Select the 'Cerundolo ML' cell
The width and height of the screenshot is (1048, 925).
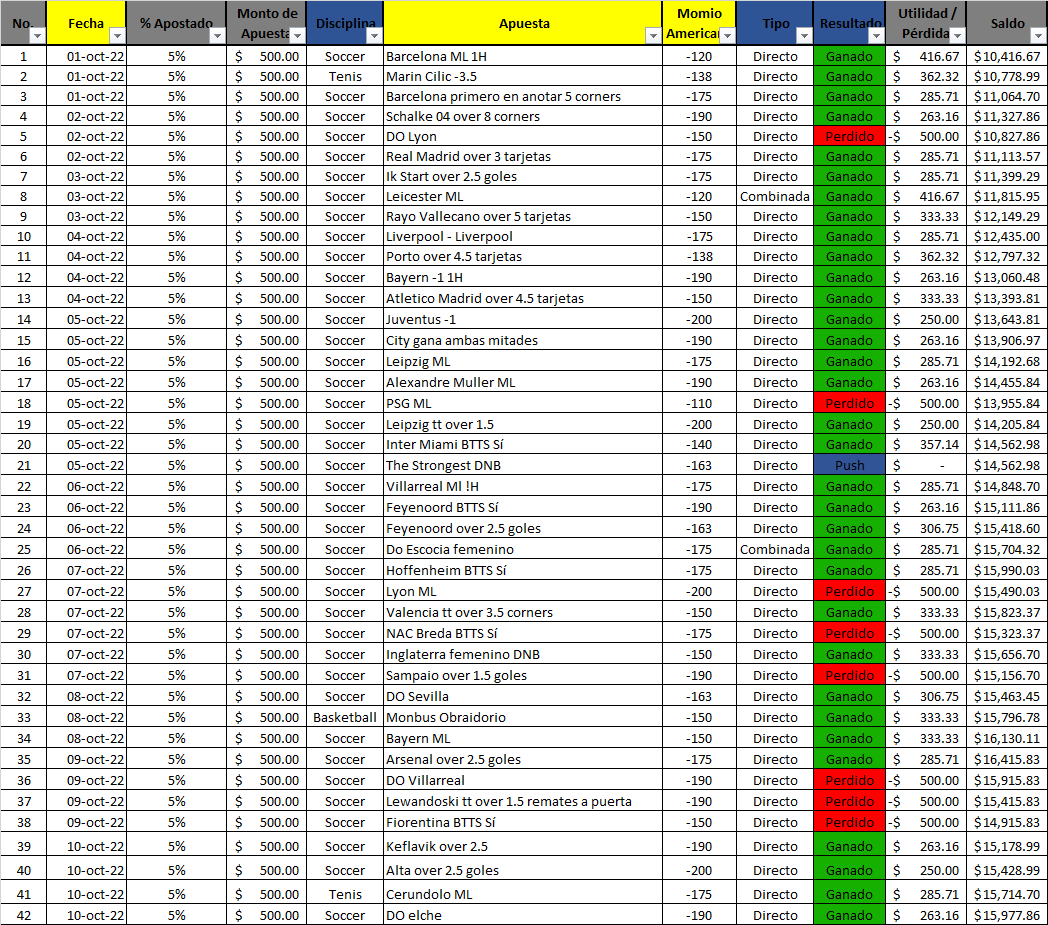click(523, 894)
